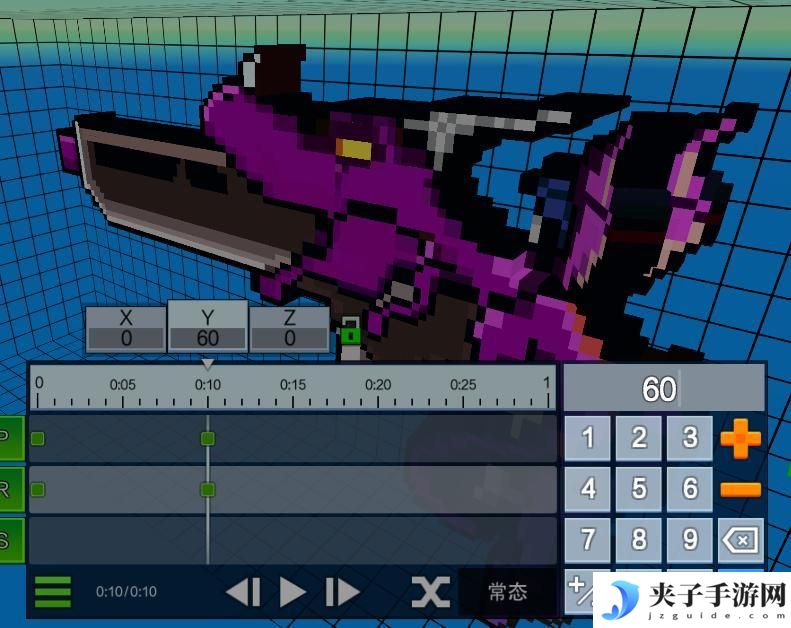Click the playhead triangle marker at 0:10

click(x=207, y=364)
